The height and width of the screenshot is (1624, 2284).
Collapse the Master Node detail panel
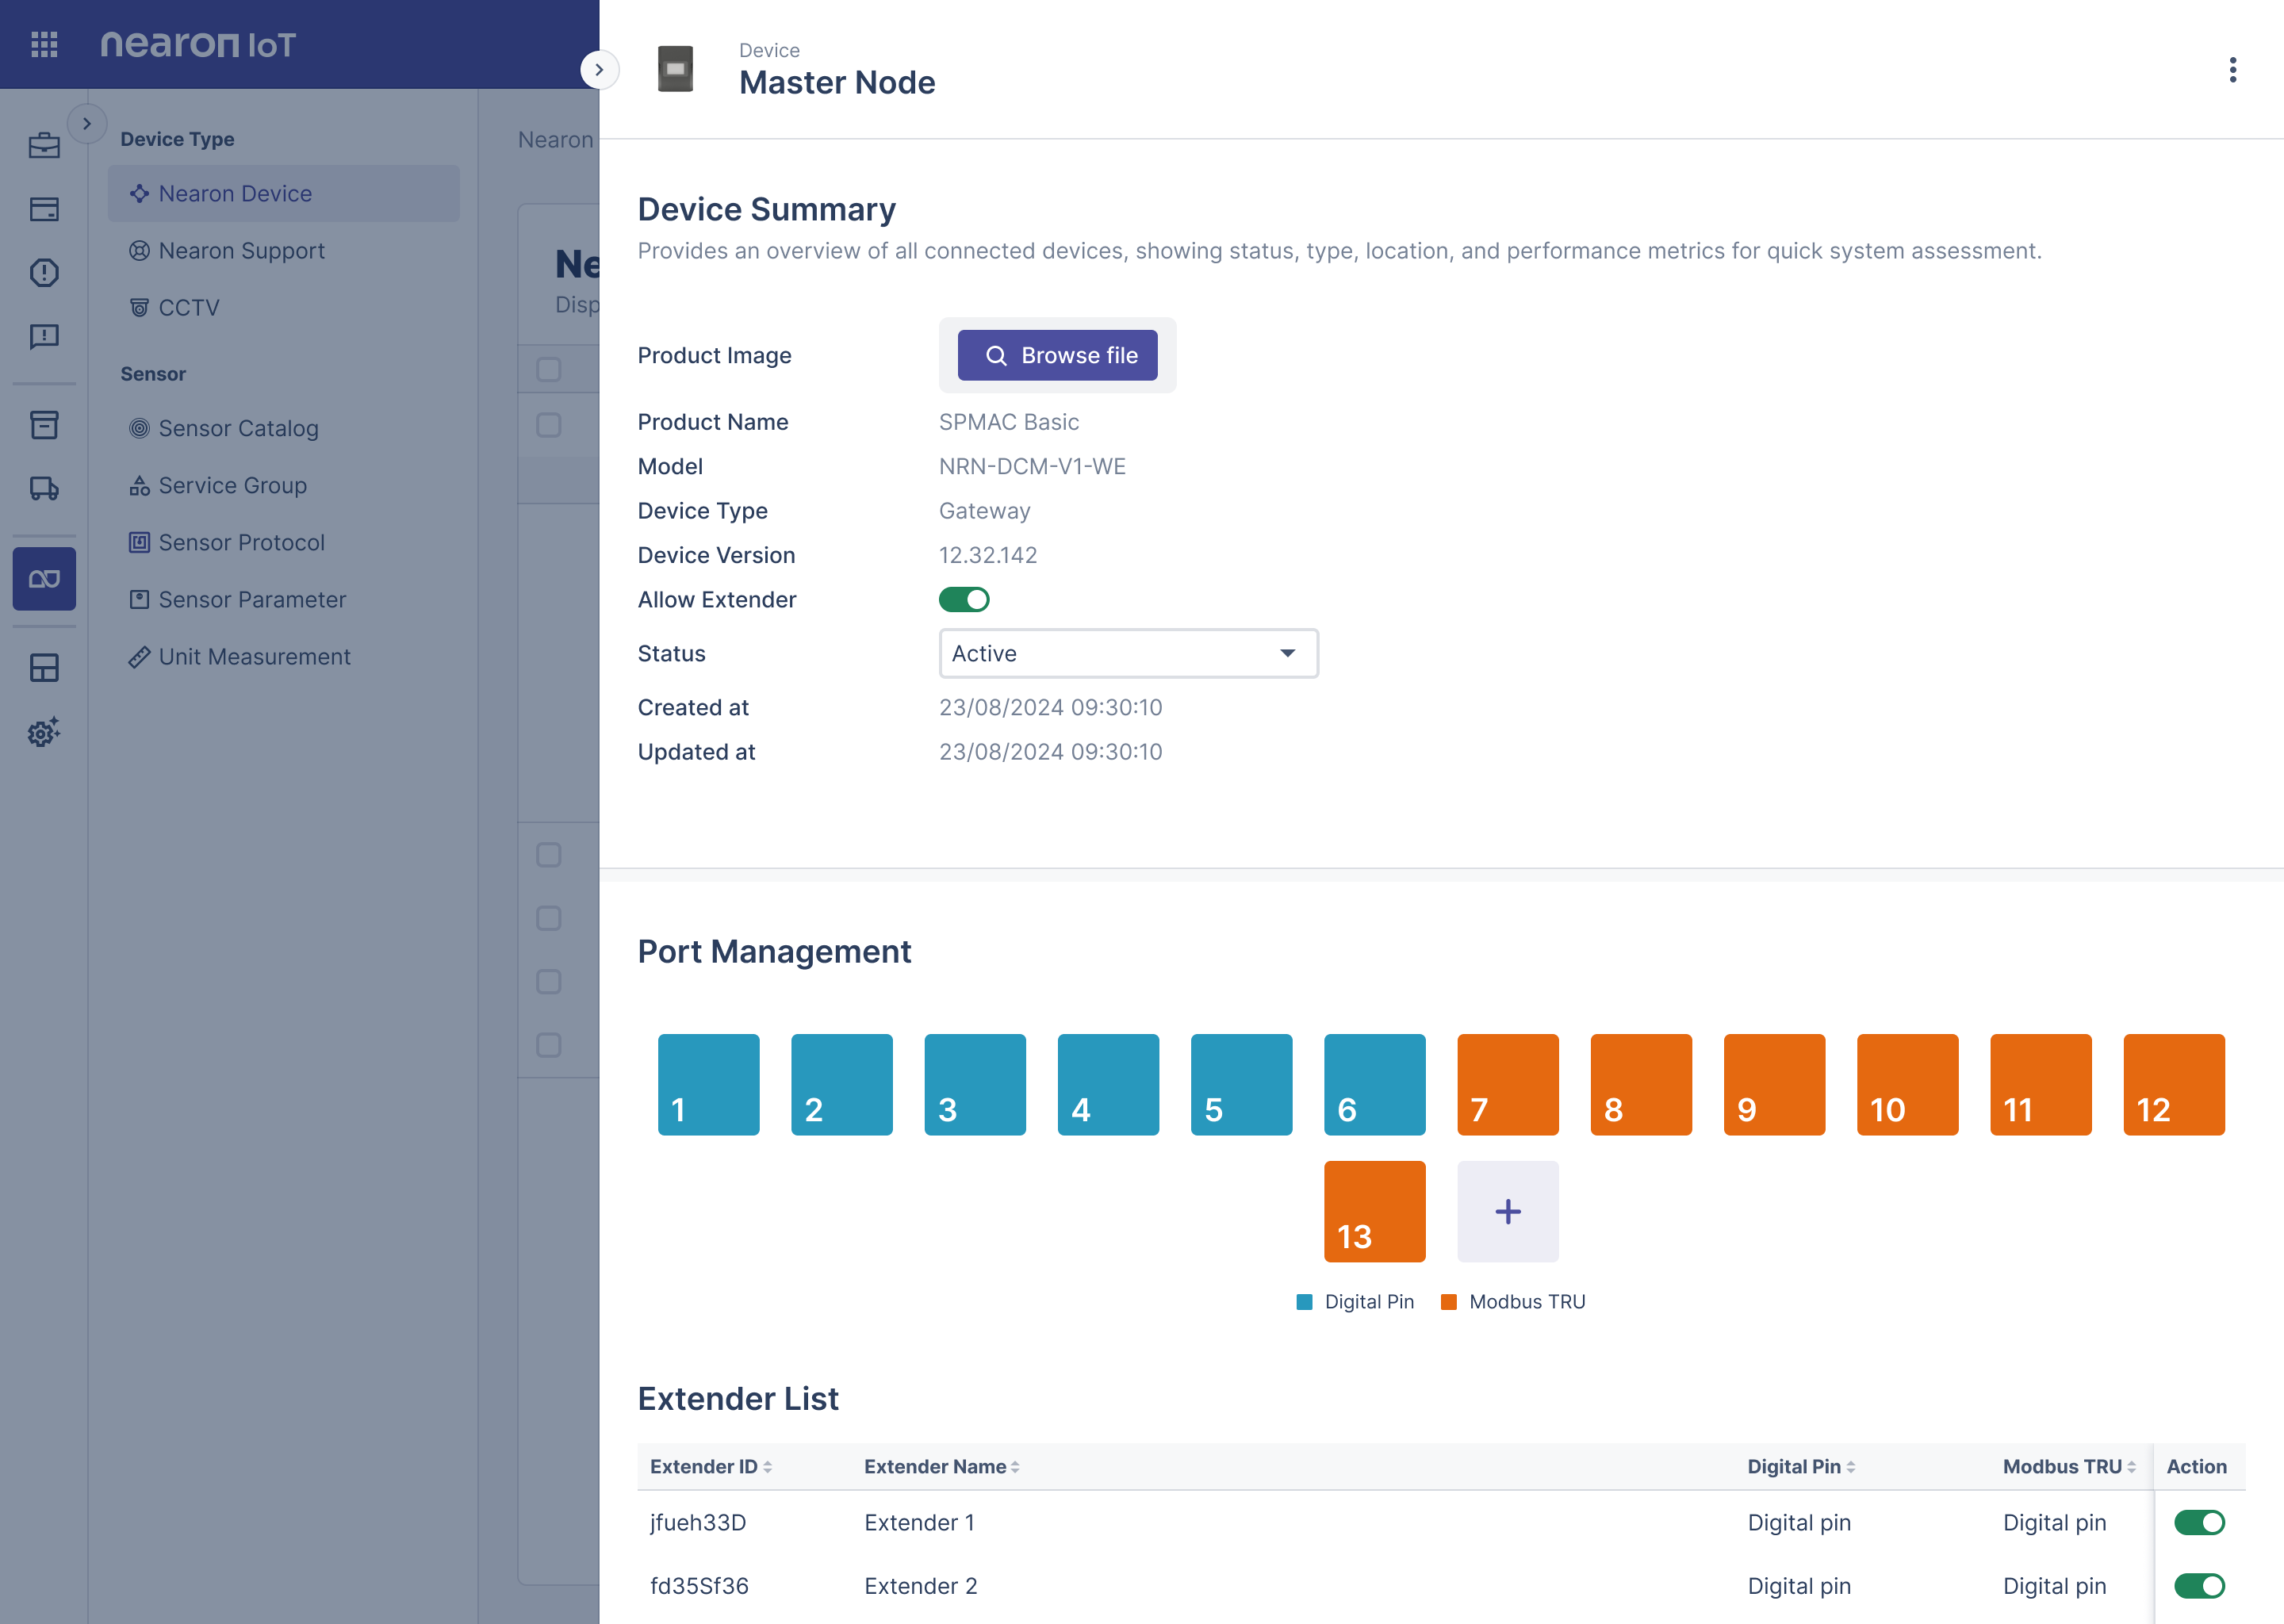pyautogui.click(x=599, y=70)
